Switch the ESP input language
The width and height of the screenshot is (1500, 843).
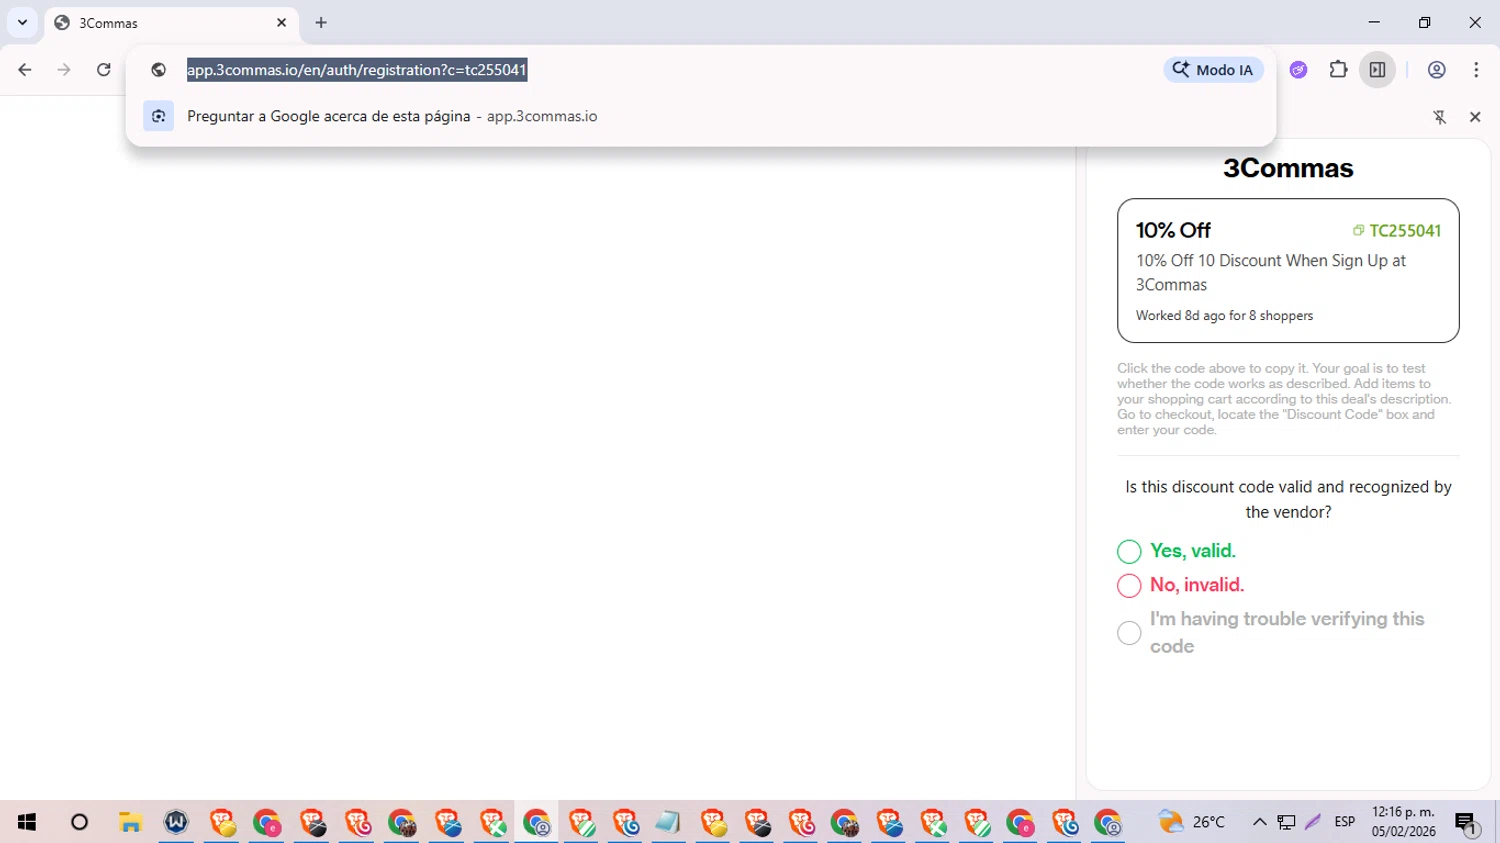point(1345,822)
